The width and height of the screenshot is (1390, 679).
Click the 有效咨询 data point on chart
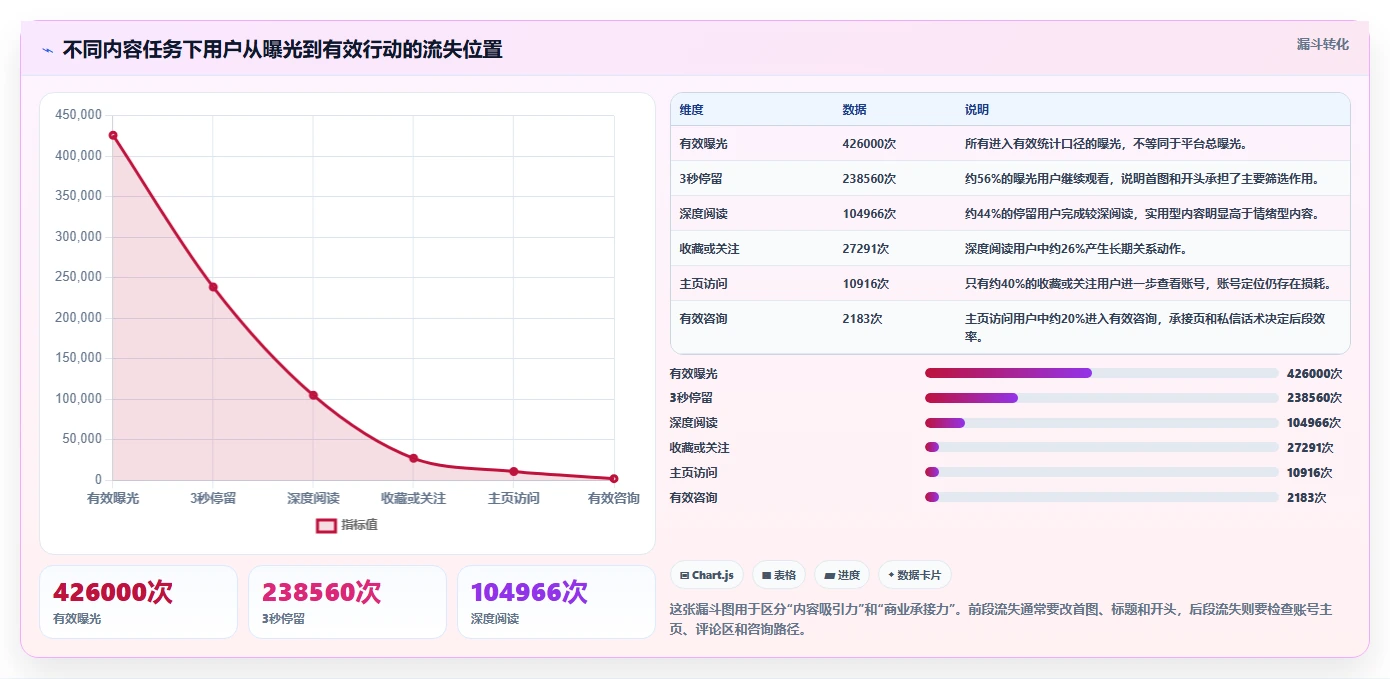click(x=613, y=479)
